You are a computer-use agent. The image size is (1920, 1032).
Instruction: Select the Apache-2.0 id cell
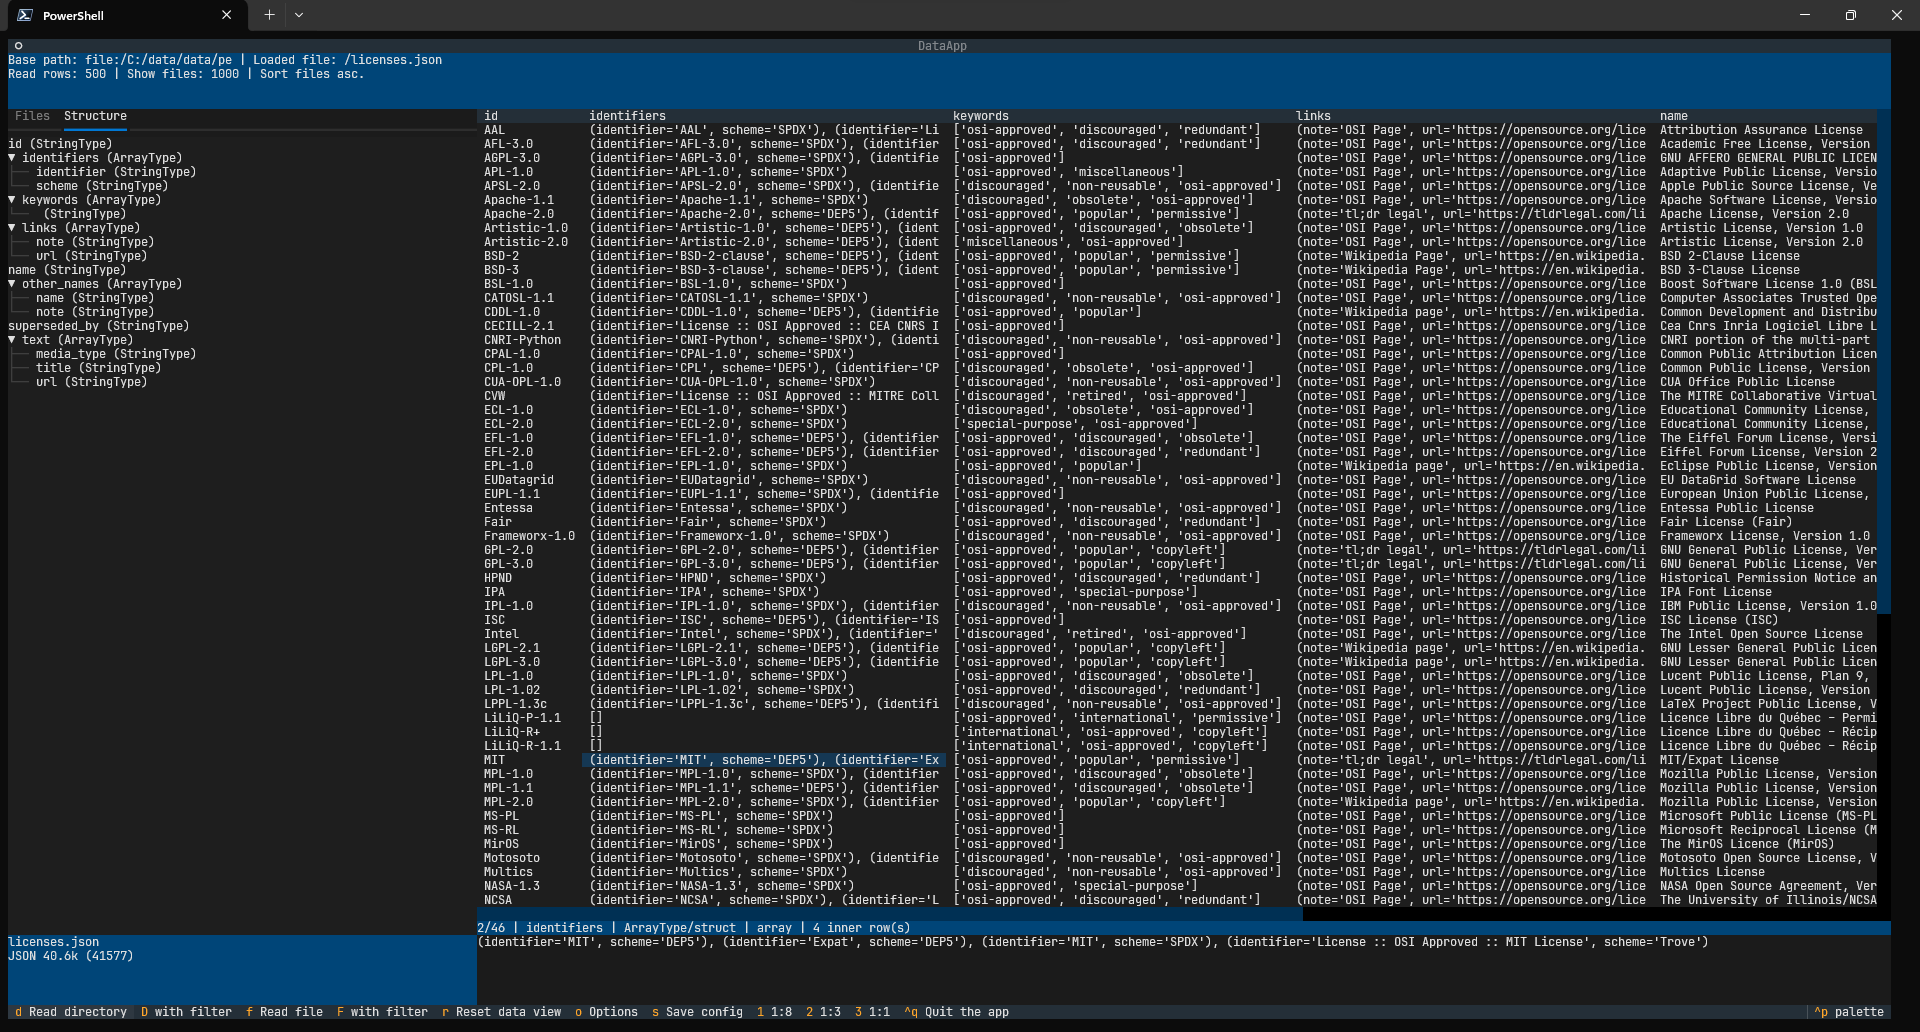[x=519, y=214]
